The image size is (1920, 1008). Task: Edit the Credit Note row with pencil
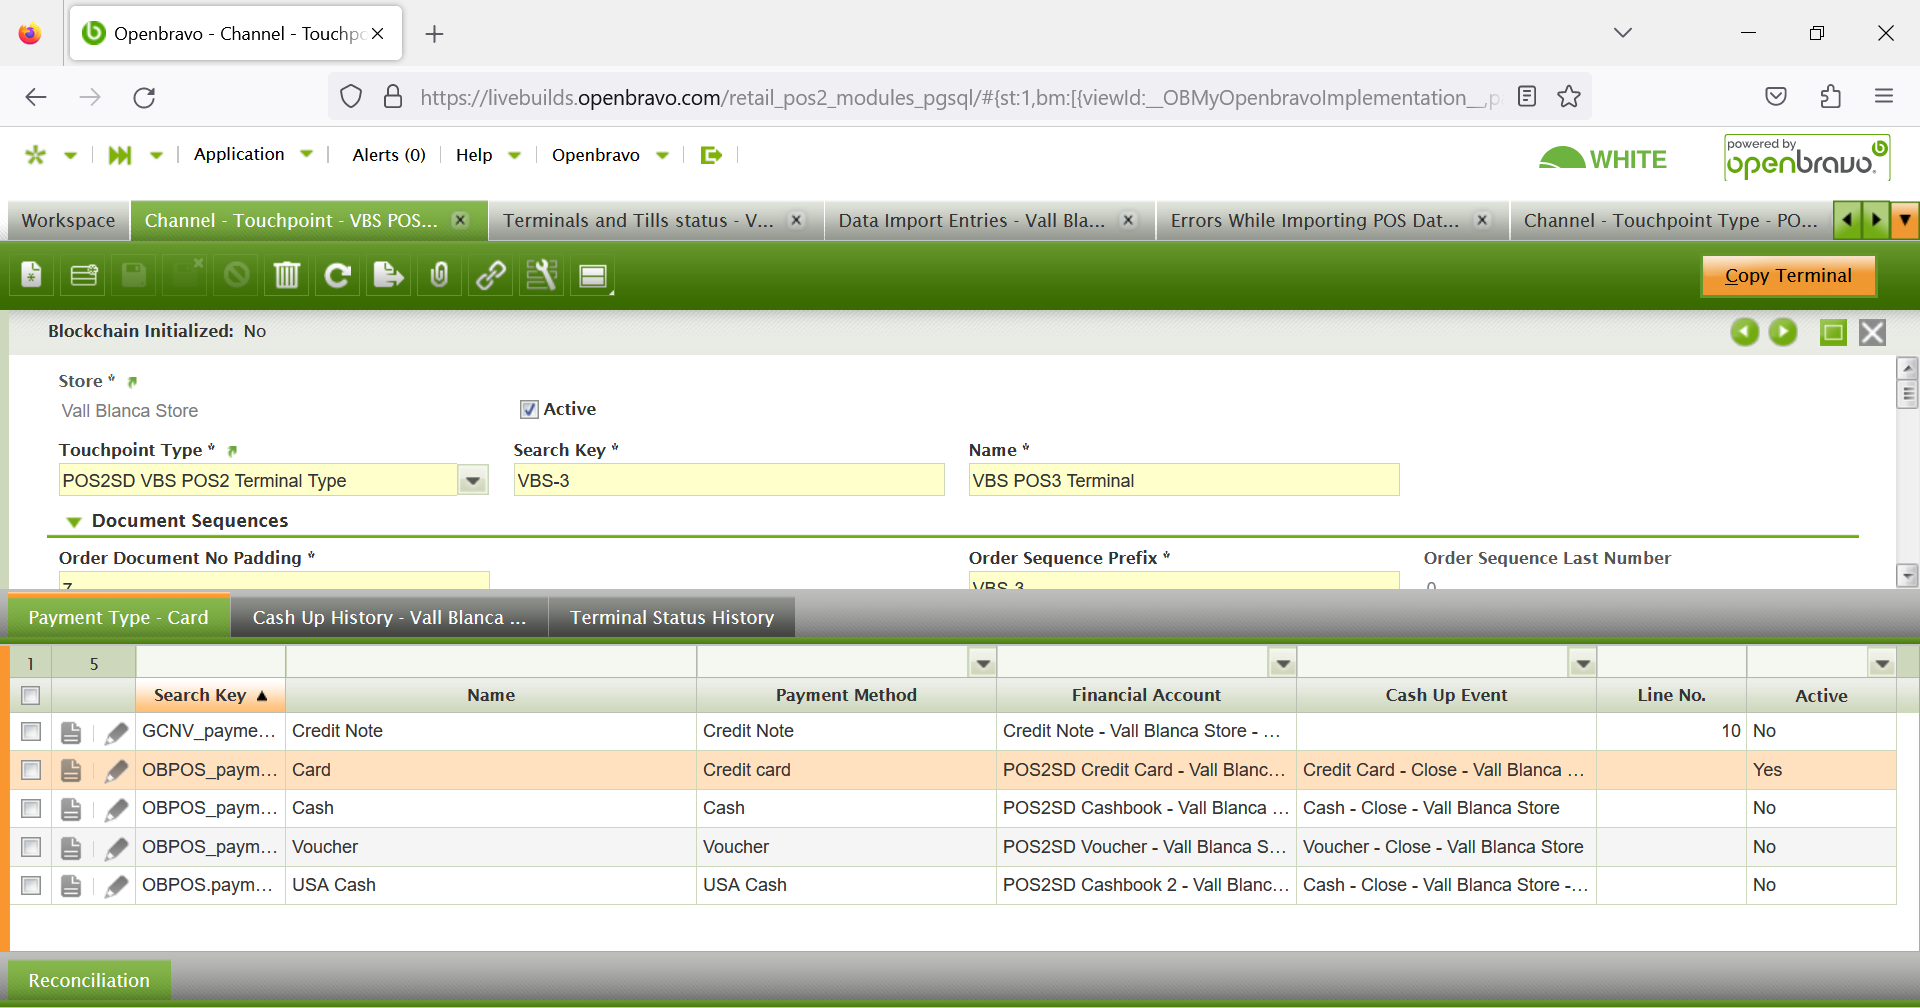click(x=116, y=732)
